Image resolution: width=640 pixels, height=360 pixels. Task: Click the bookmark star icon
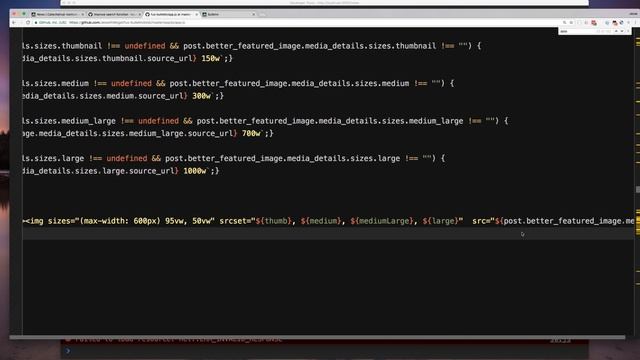tap(571, 22)
